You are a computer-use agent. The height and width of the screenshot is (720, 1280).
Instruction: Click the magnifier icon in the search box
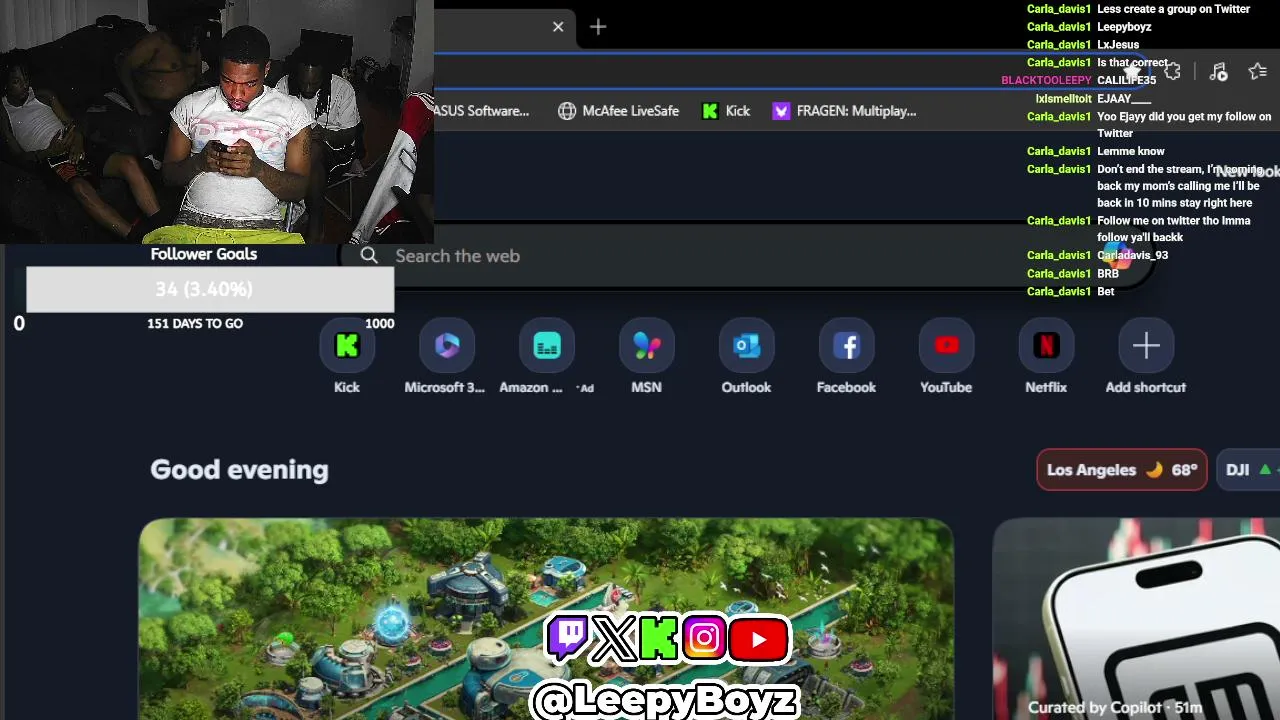pyautogui.click(x=369, y=256)
